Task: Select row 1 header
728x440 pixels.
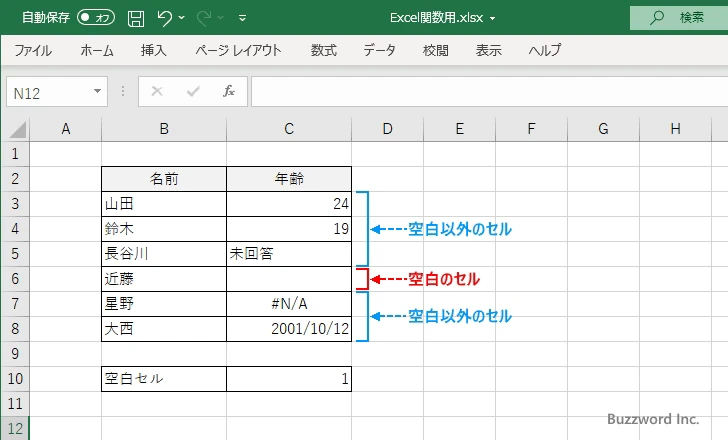Action: [x=15, y=154]
